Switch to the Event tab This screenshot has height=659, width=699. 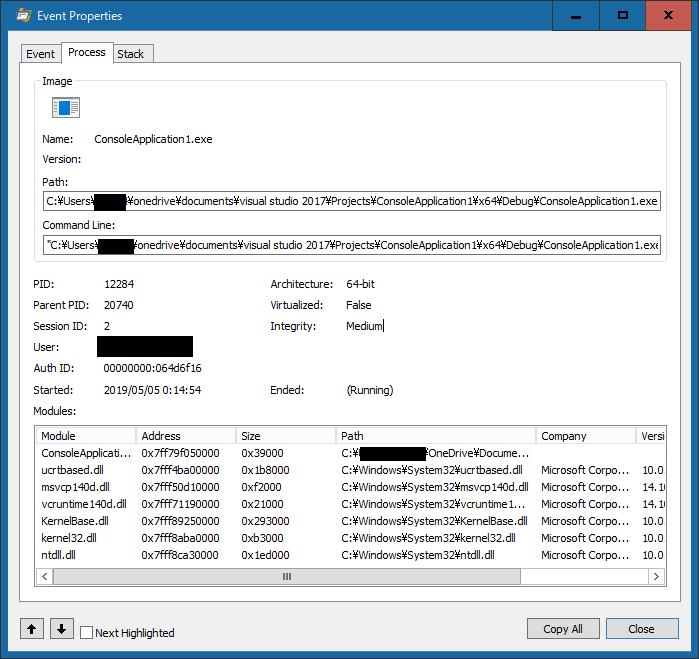pyautogui.click(x=41, y=54)
